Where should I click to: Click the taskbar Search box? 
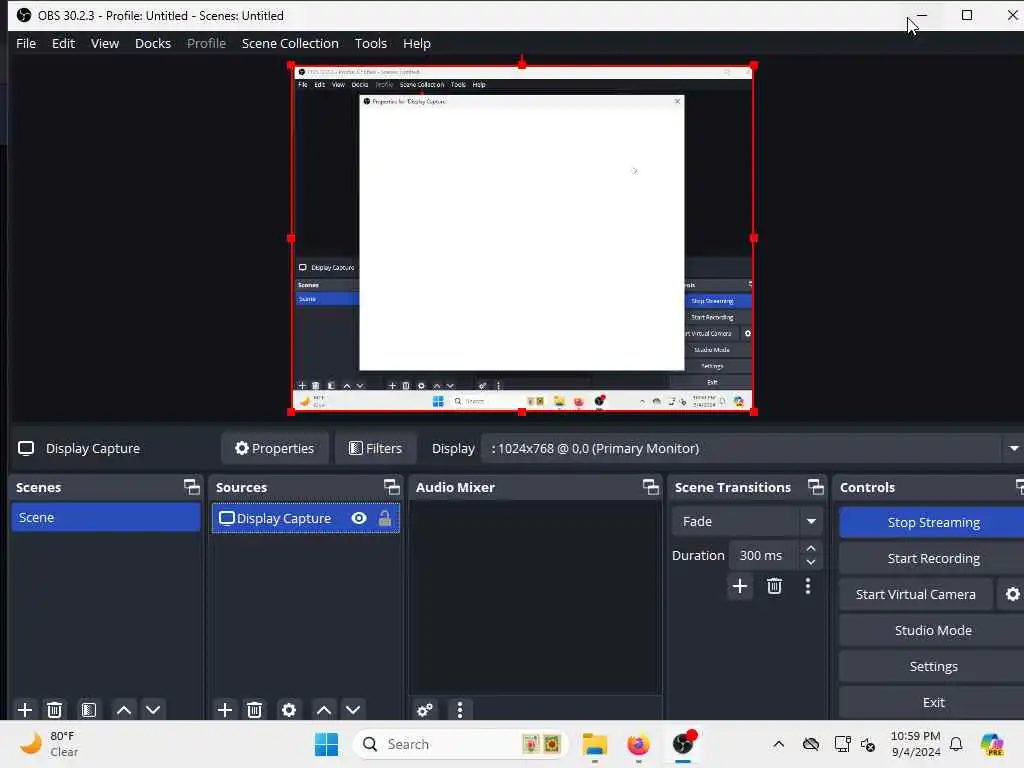pyautogui.click(x=460, y=744)
